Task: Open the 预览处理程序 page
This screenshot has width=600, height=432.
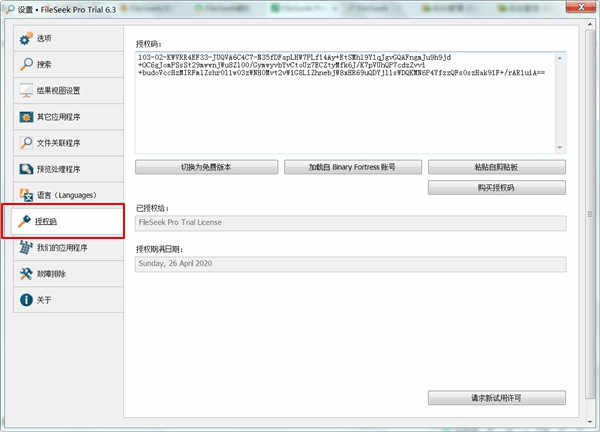Action: [68, 169]
